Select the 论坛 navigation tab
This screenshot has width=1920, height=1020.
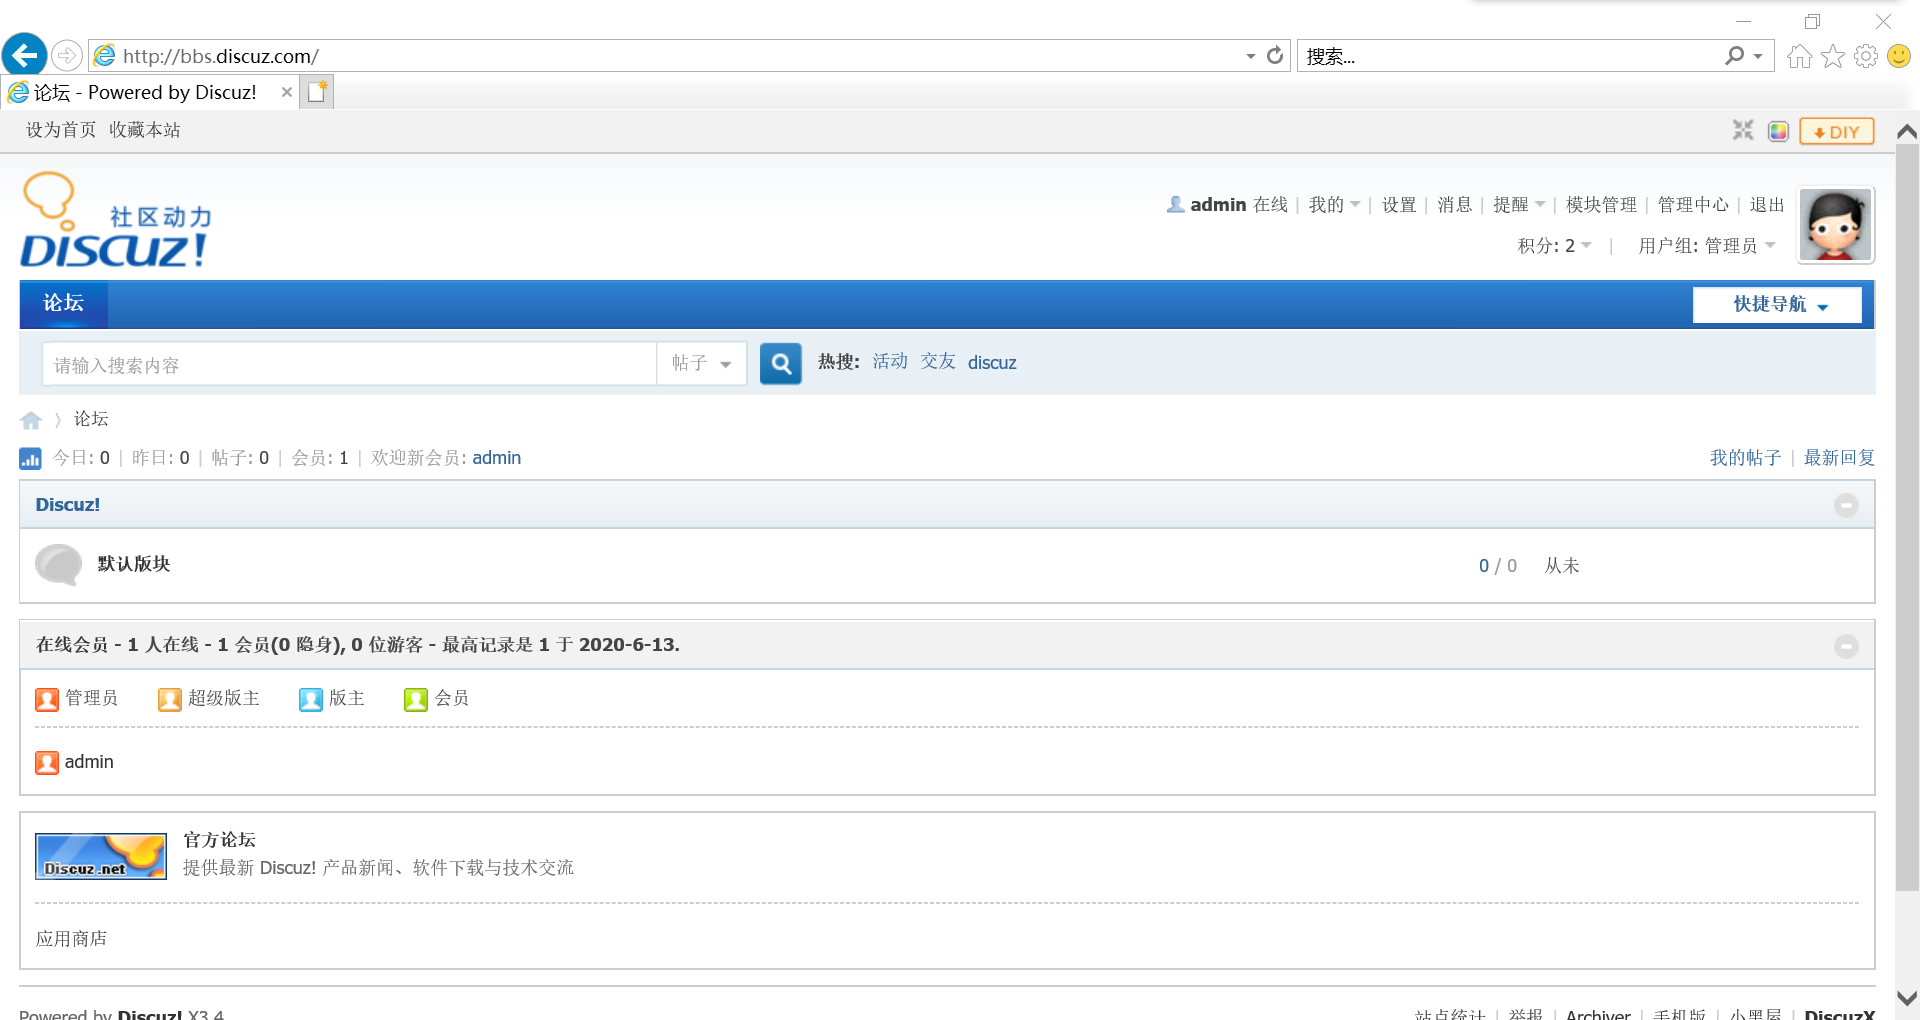63,303
